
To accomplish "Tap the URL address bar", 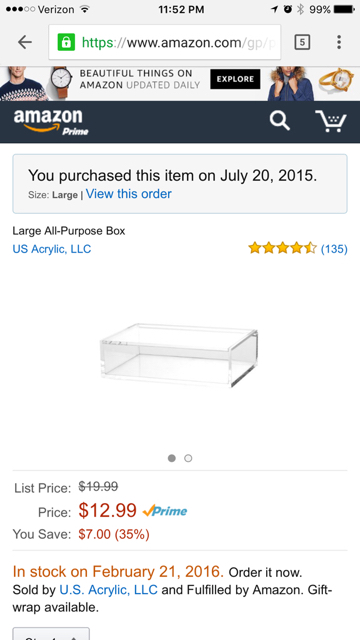I will tap(164, 42).
